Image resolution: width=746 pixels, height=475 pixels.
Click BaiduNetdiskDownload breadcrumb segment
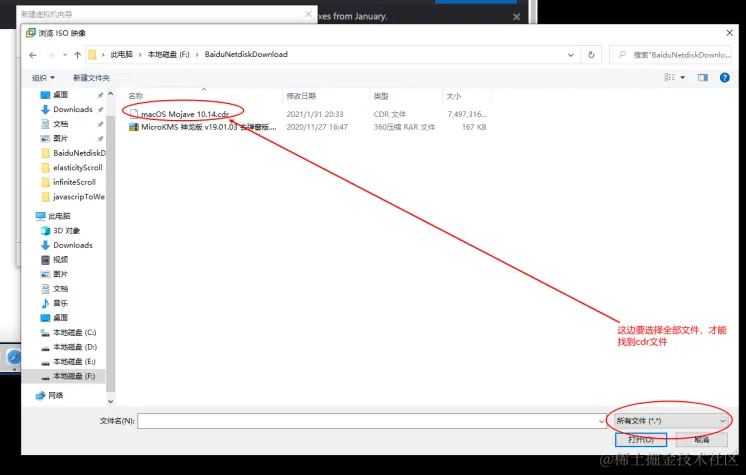(x=246, y=54)
